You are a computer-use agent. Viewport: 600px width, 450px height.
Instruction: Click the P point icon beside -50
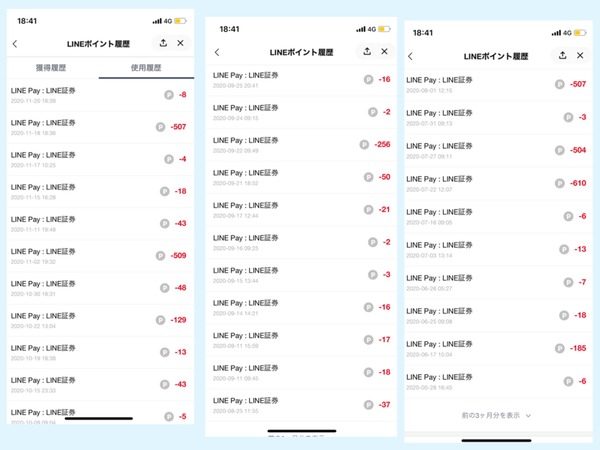coord(368,177)
